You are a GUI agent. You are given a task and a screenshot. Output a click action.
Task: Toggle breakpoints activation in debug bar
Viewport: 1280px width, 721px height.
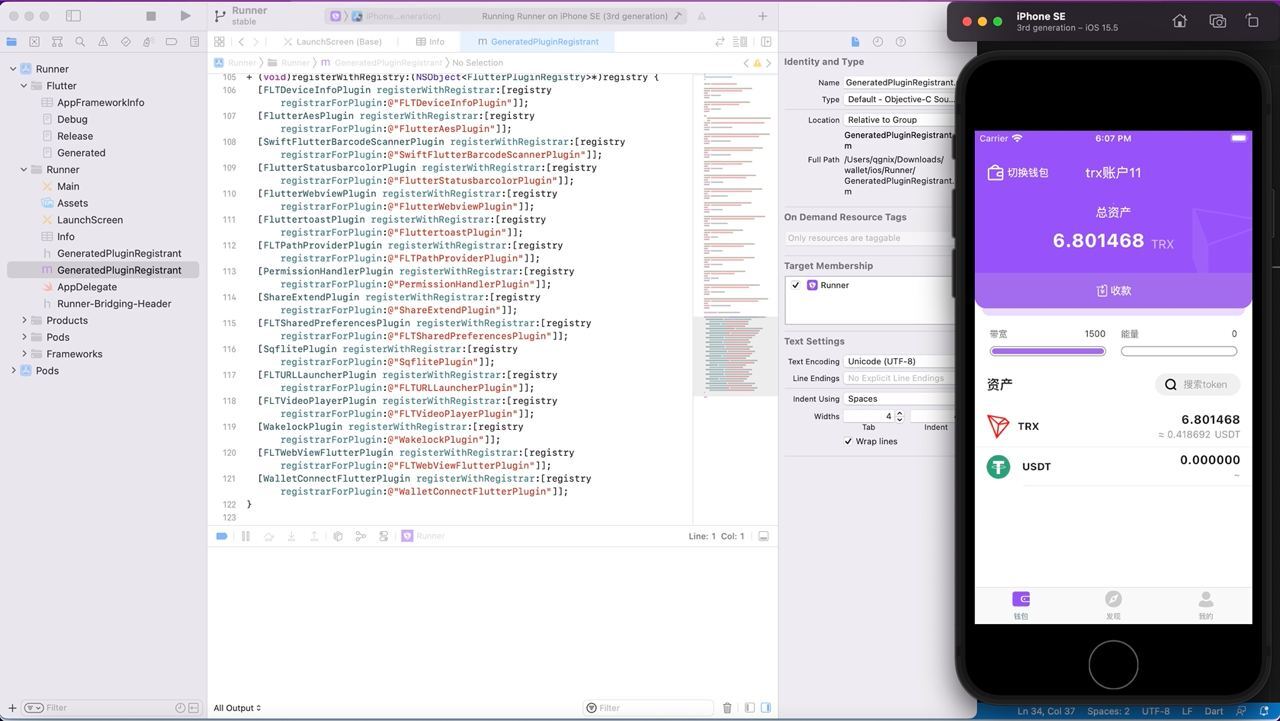(222, 536)
